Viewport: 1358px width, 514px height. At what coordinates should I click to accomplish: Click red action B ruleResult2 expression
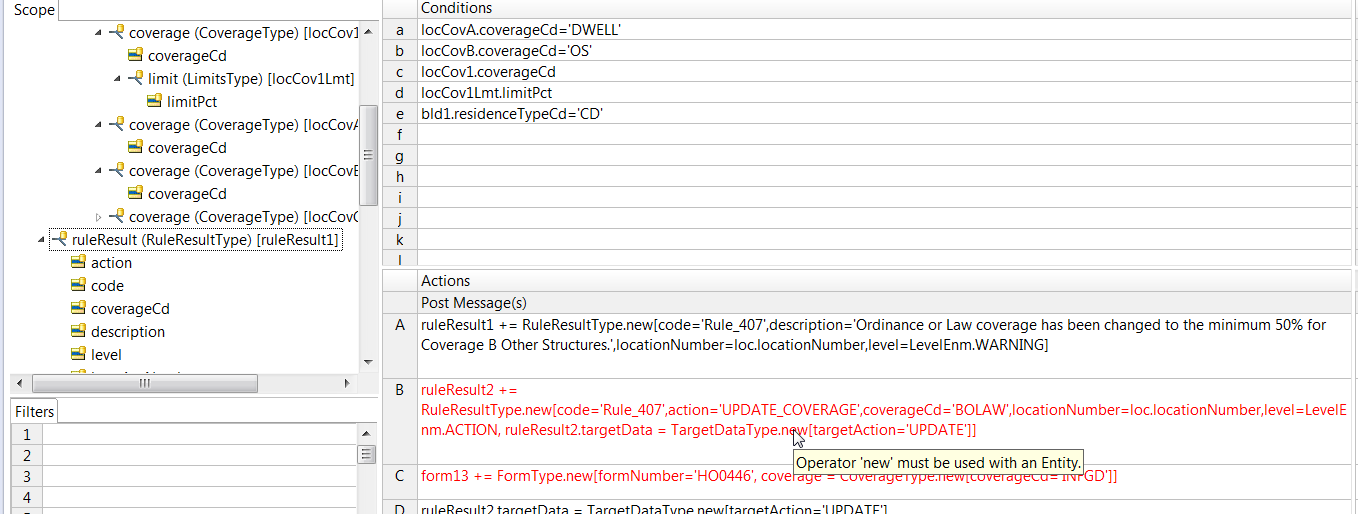(884, 421)
